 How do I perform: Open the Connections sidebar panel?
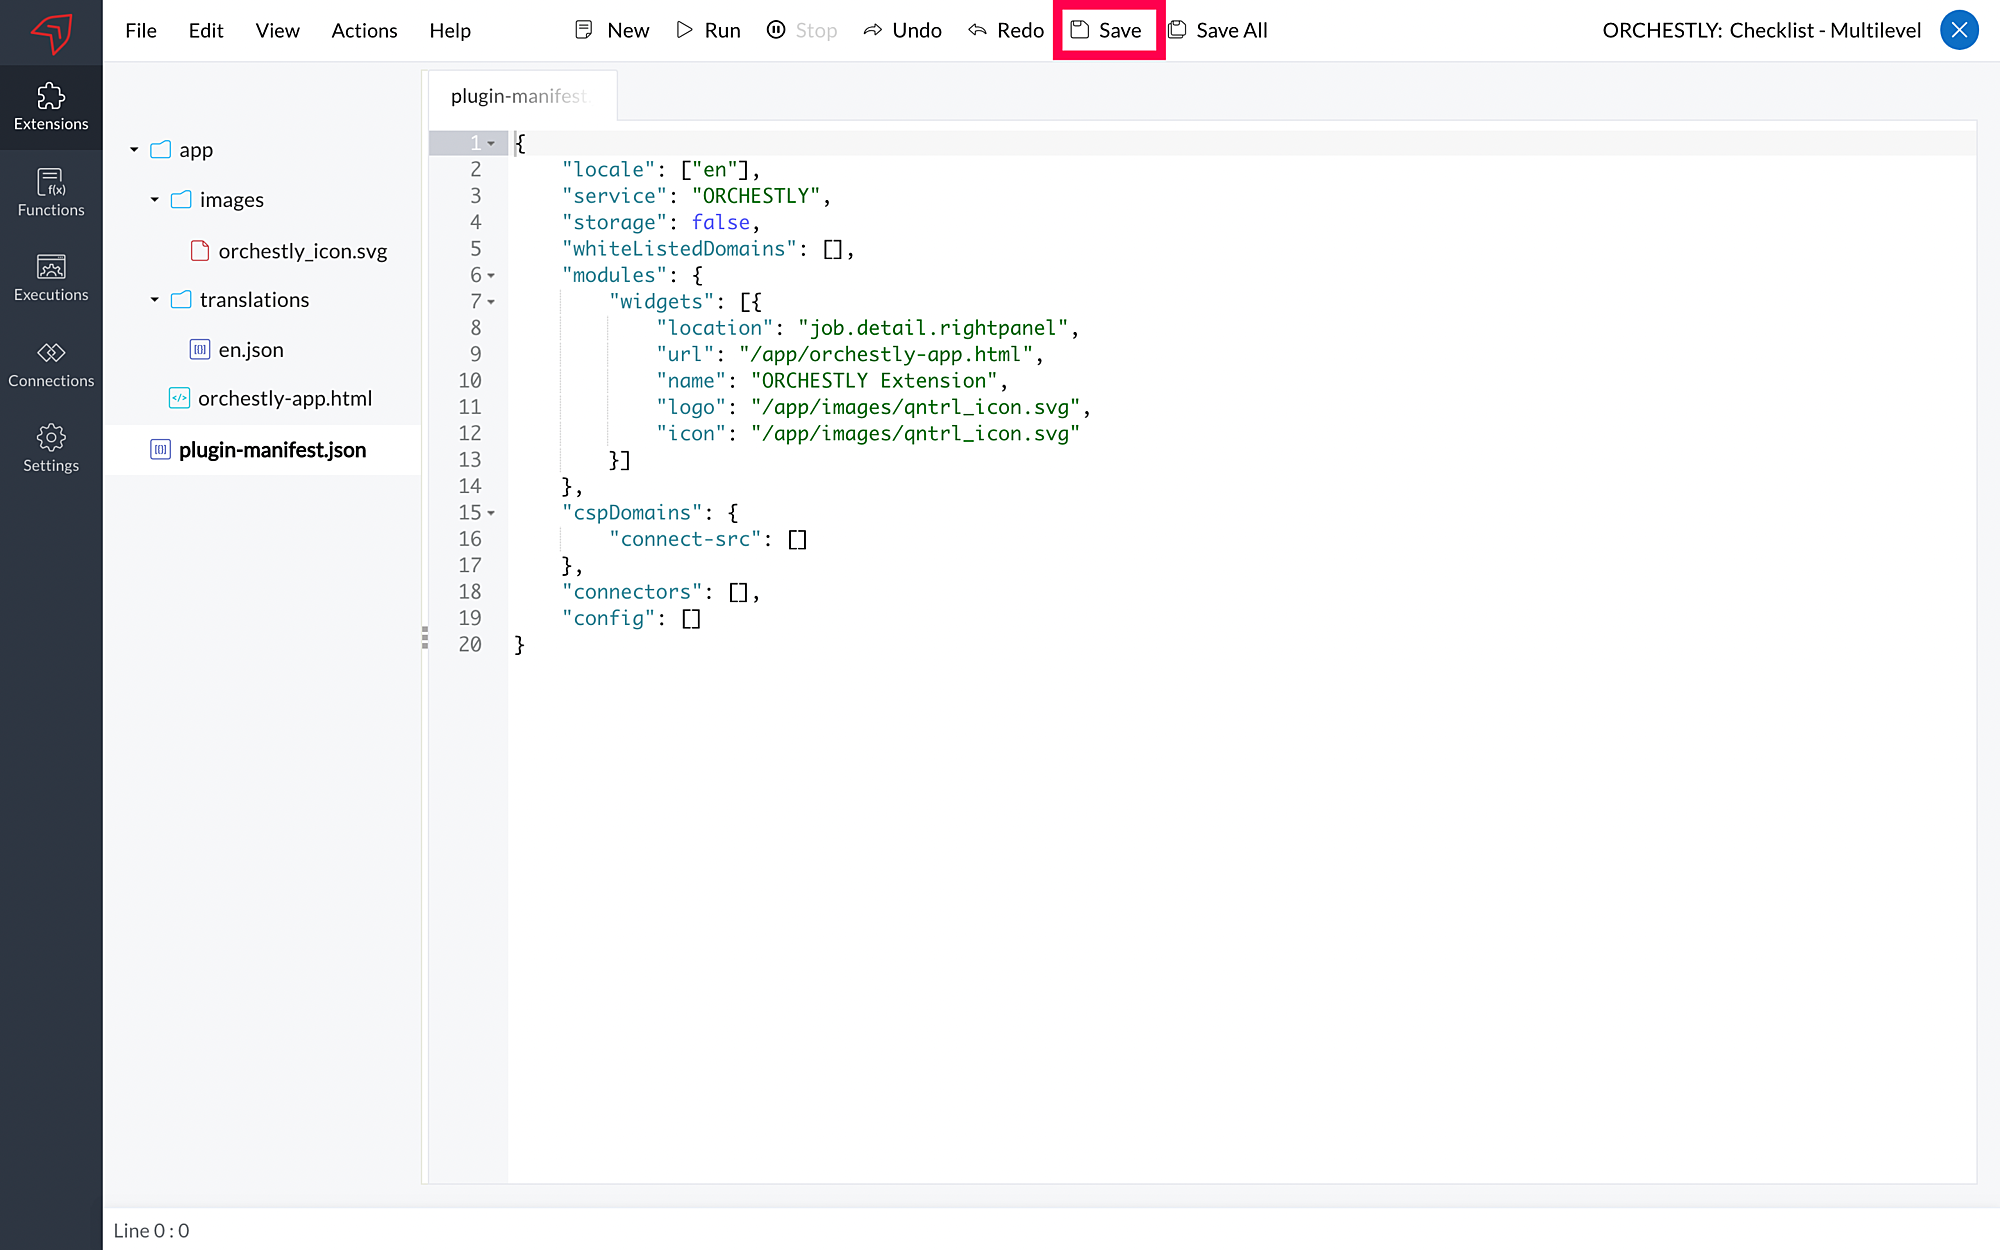51,364
